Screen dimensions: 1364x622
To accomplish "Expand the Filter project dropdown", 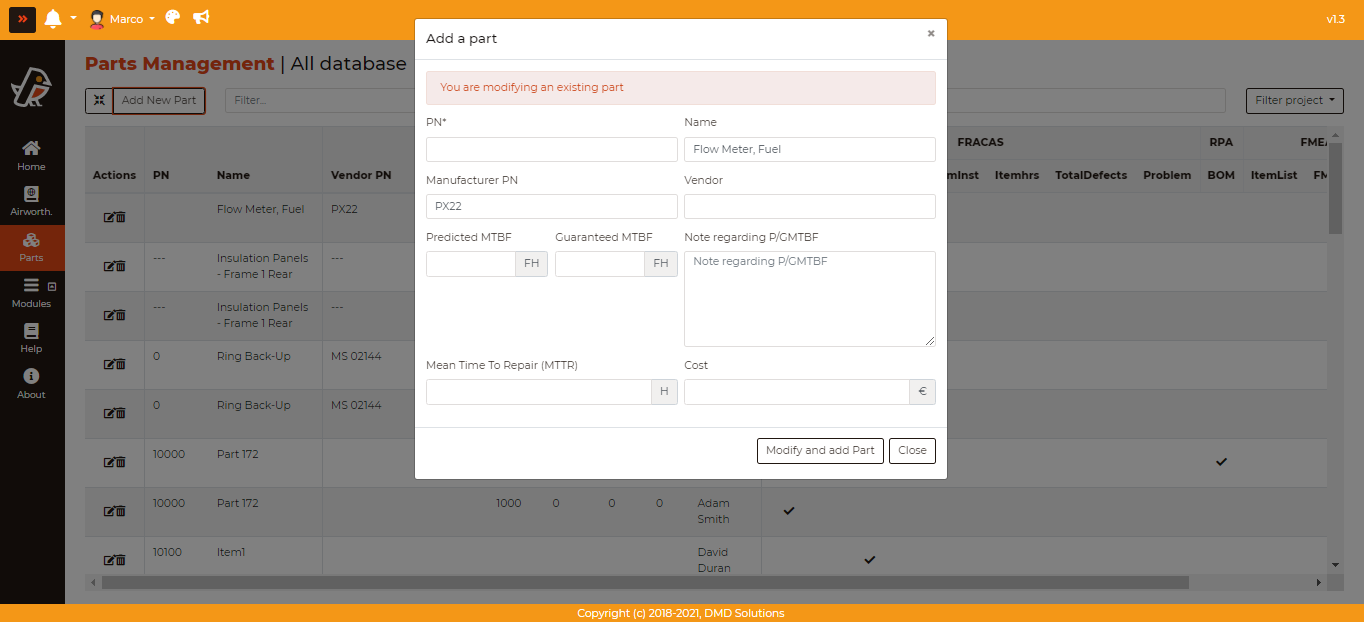I will coord(1294,101).
